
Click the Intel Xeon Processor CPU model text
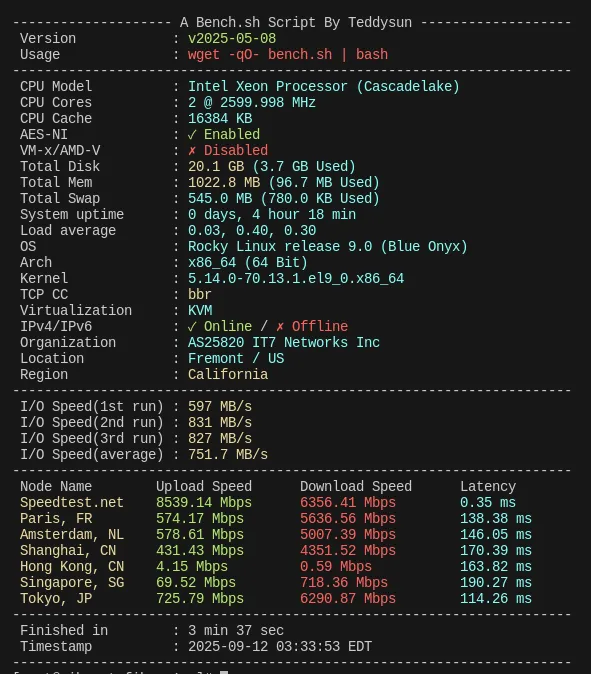point(324,86)
